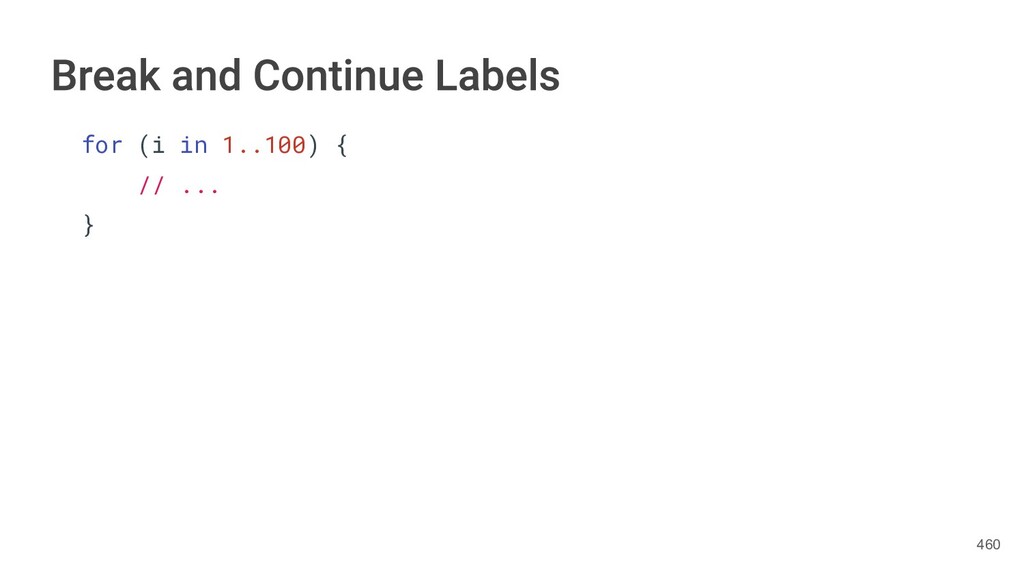Screen dimensions: 1024x576
Task: Click the opening parenthesis before 'i'
Action: click(144, 146)
